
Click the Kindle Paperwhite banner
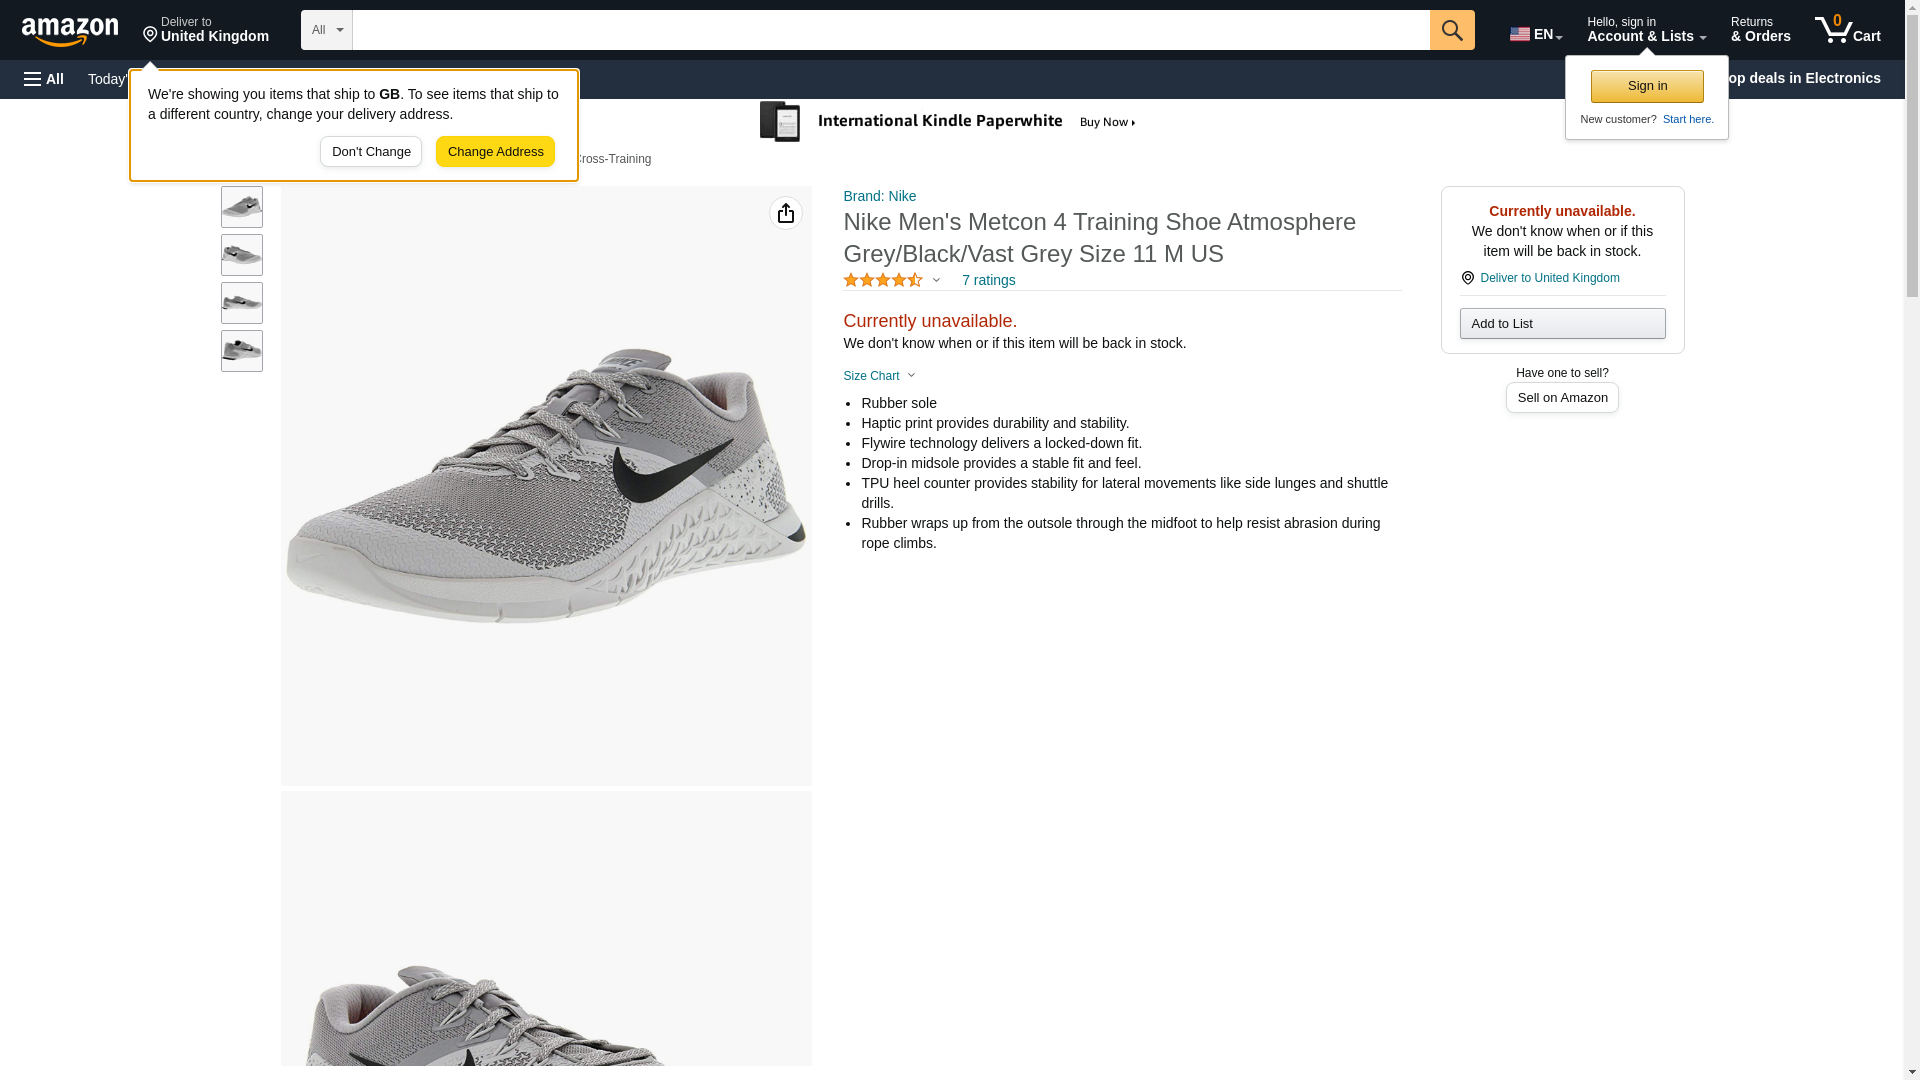pyautogui.click(x=948, y=122)
